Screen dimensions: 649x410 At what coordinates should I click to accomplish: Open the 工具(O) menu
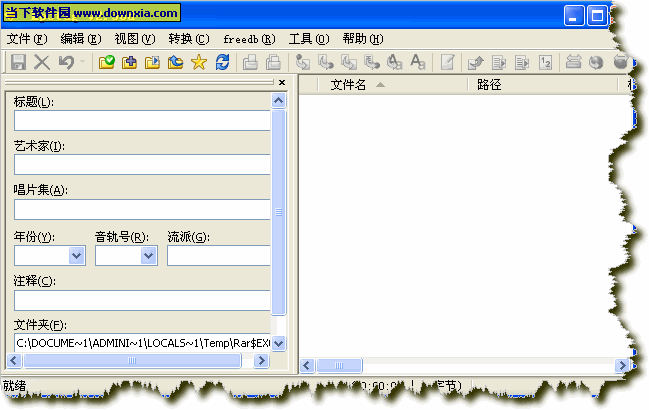(309, 39)
